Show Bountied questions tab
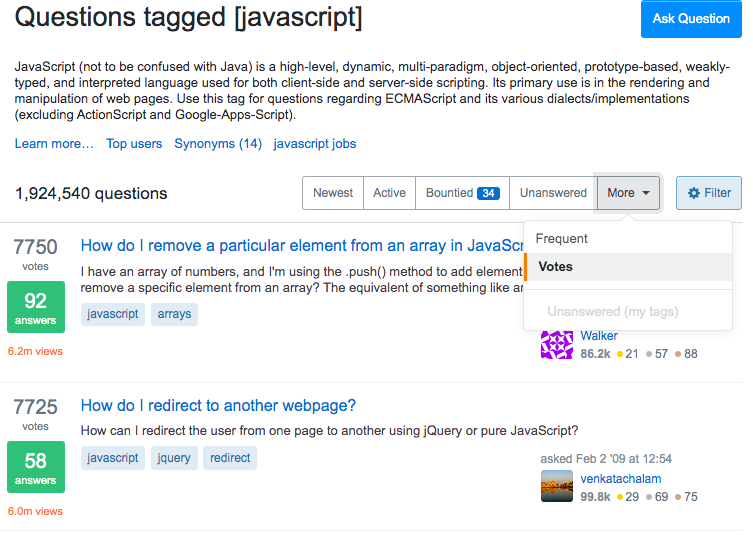The height and width of the screenshot is (544, 753). point(462,193)
